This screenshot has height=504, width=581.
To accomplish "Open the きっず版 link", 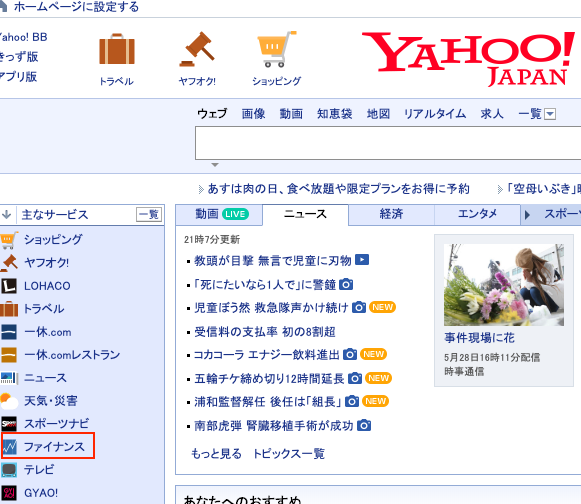I will click(19, 57).
